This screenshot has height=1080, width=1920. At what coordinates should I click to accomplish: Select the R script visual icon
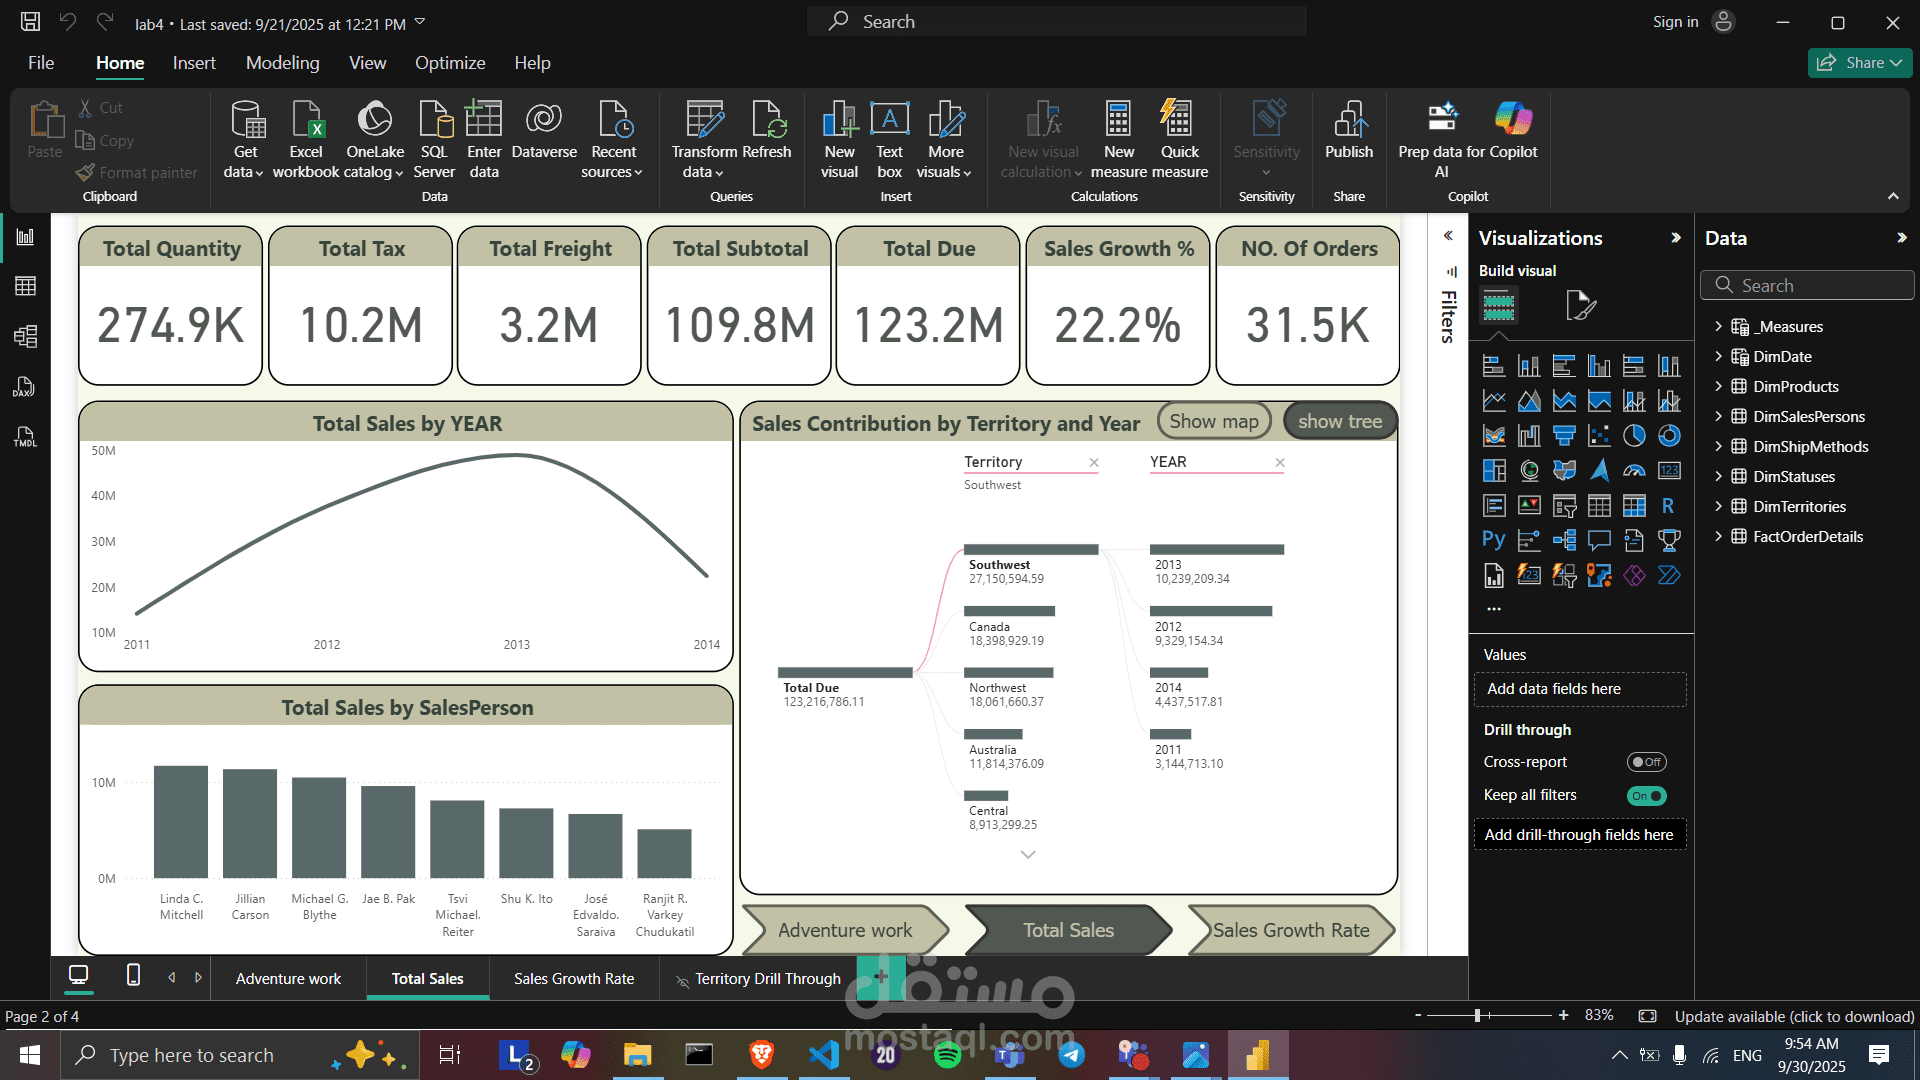click(1669, 505)
